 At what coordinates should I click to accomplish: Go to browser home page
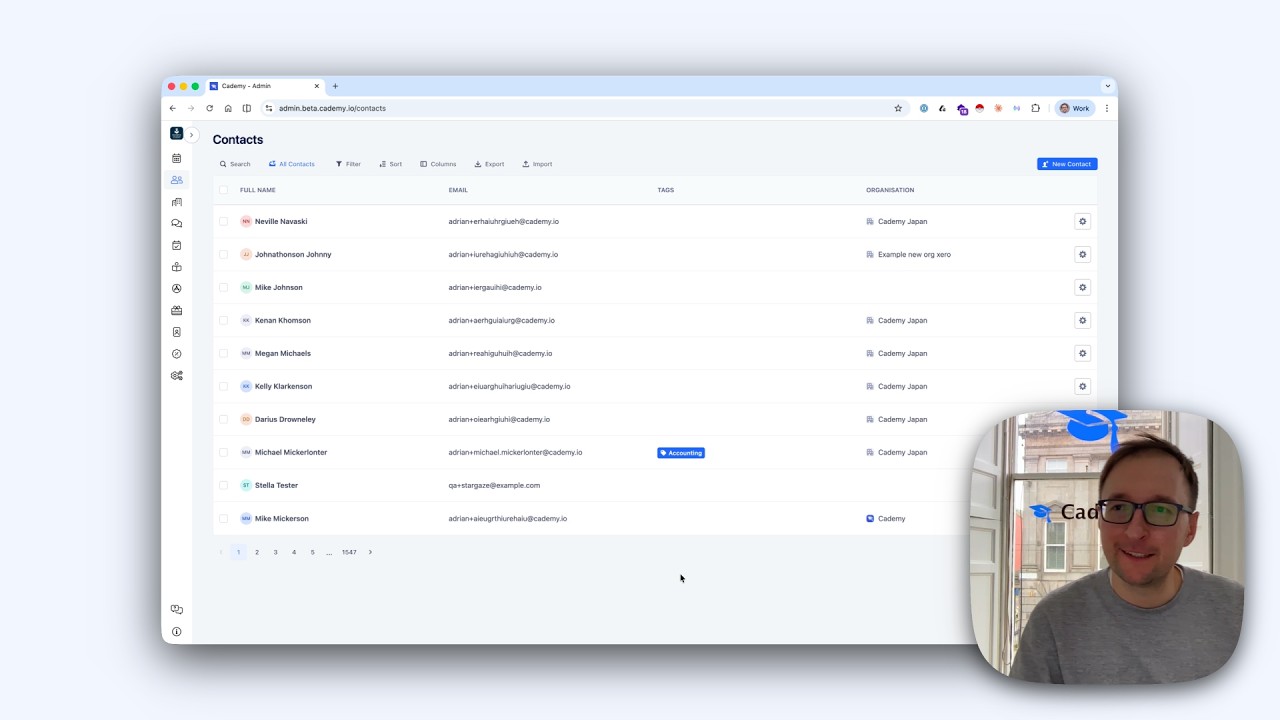[228, 108]
